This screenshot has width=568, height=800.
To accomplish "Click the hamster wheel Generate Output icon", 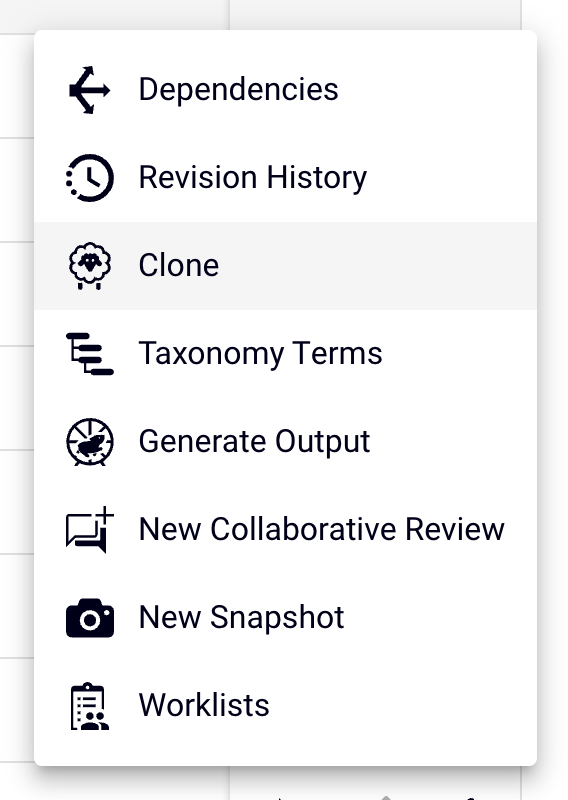I will click(89, 441).
